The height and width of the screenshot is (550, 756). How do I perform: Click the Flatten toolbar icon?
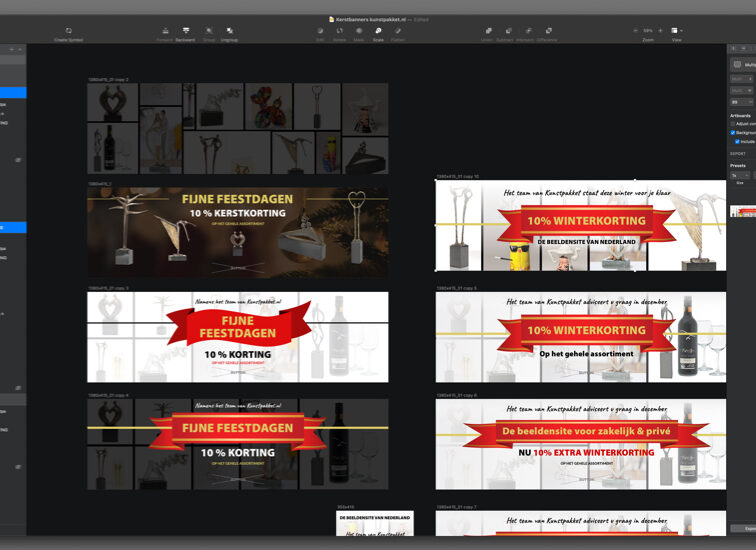398,30
